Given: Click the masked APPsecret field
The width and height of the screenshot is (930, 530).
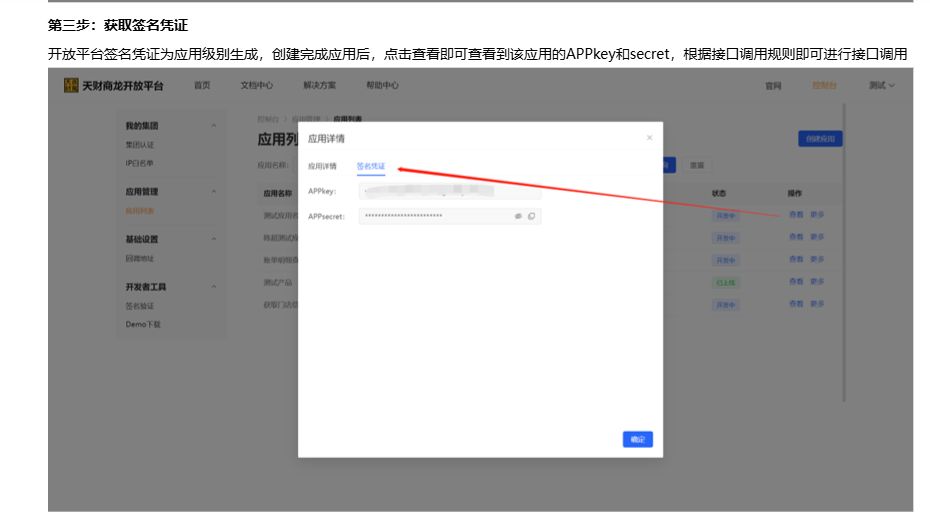Looking at the screenshot, I should (450, 216).
